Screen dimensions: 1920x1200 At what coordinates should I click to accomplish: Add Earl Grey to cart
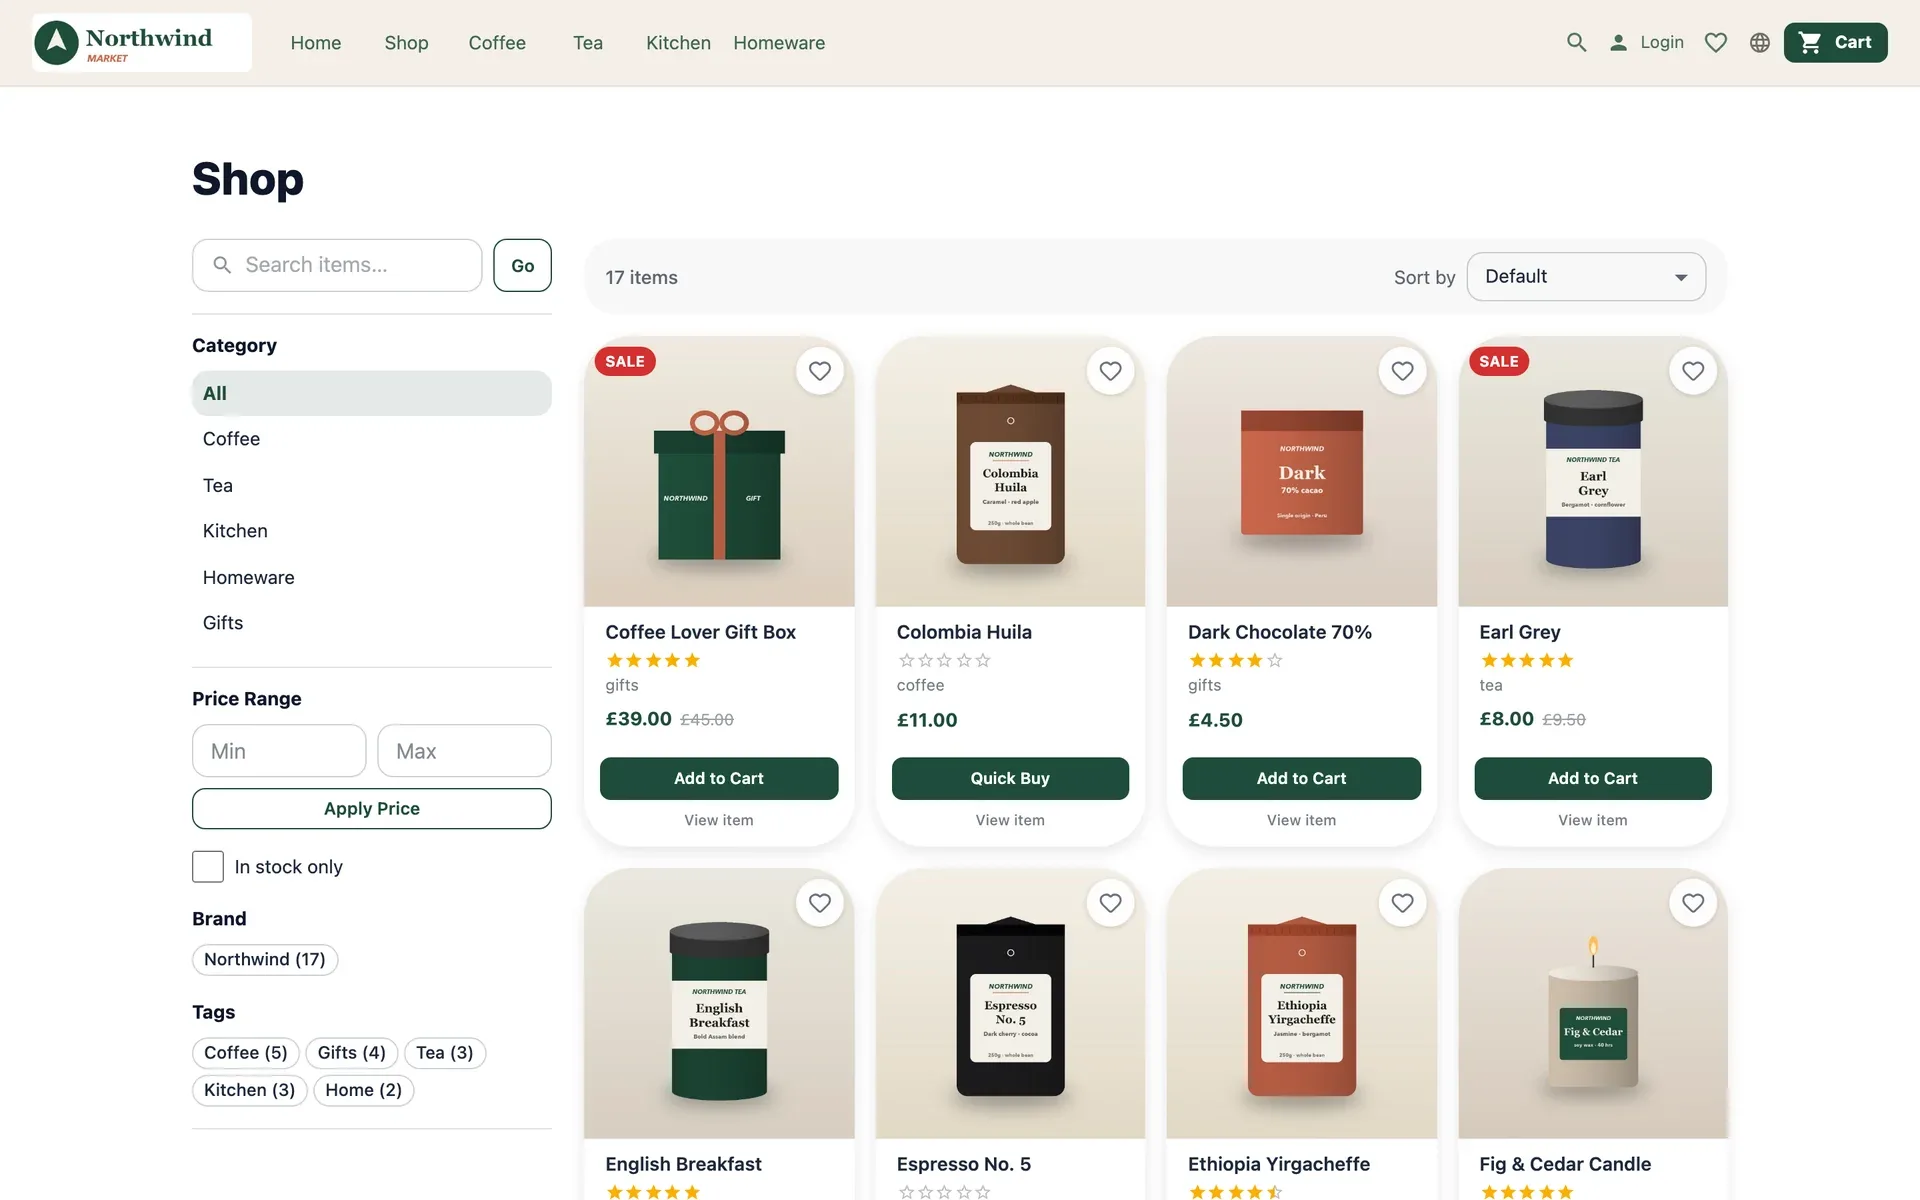pyautogui.click(x=1593, y=778)
